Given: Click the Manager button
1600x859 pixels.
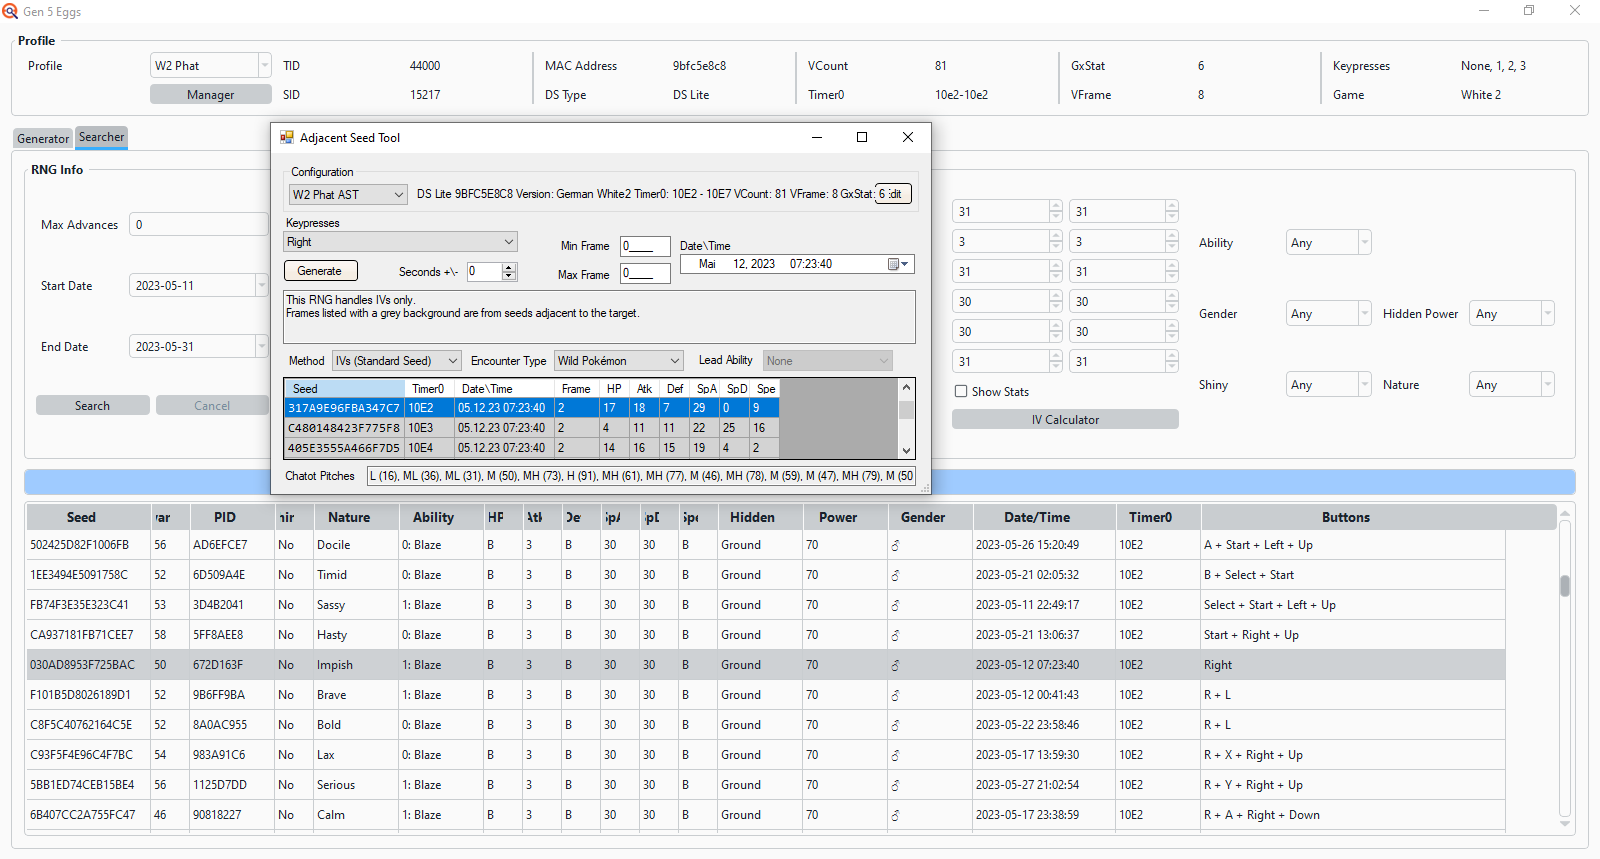Looking at the screenshot, I should coord(210,95).
